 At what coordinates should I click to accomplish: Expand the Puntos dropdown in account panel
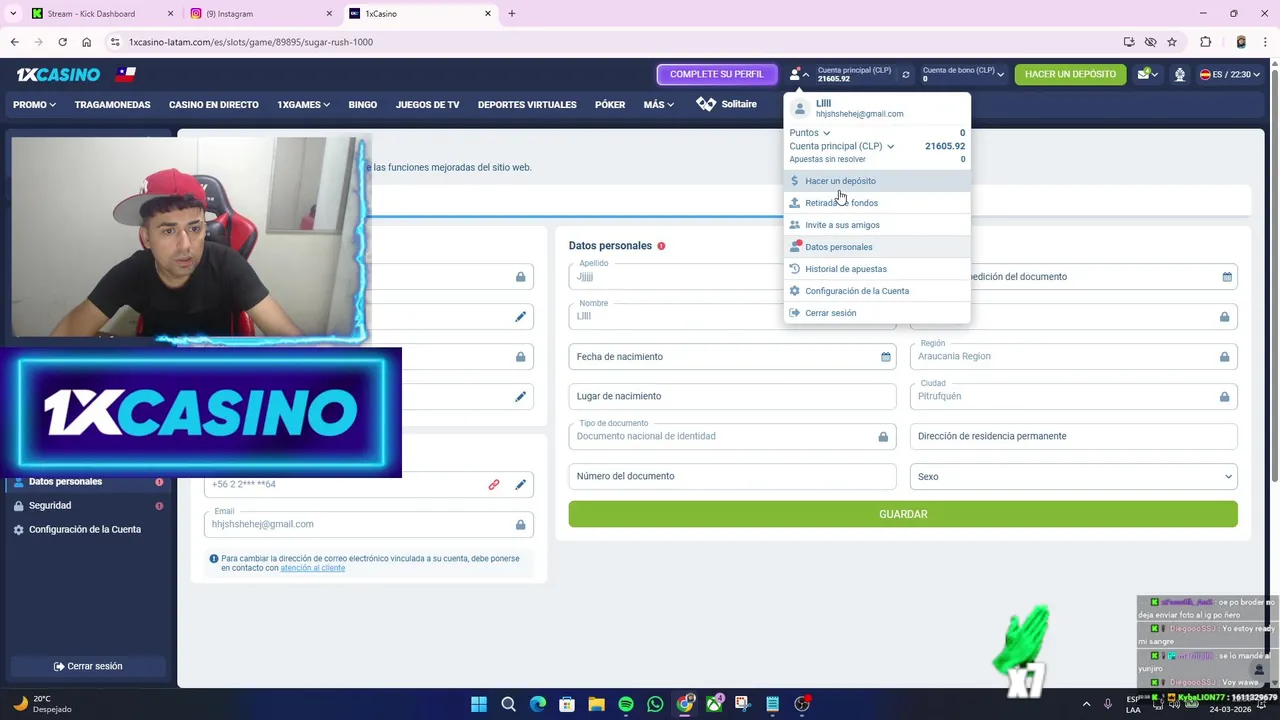click(809, 133)
